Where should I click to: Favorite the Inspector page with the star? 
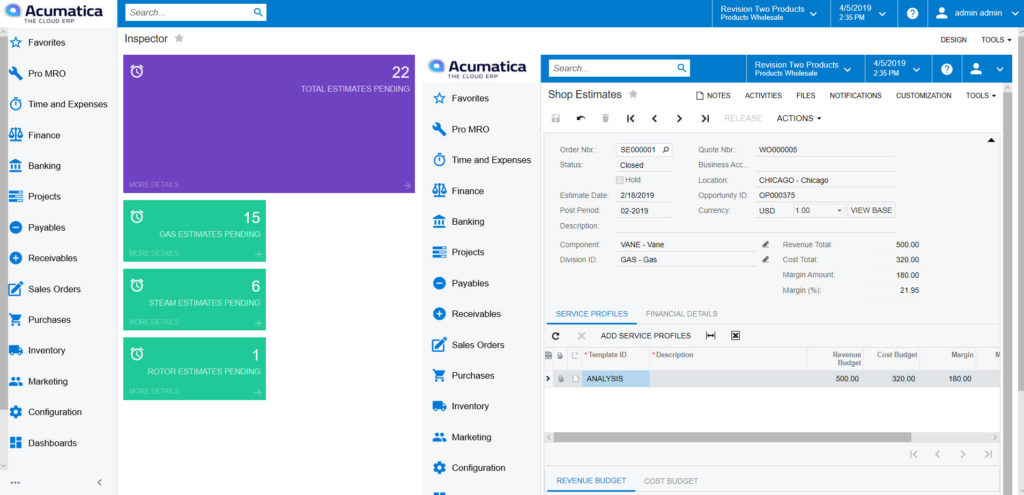pyautogui.click(x=179, y=39)
